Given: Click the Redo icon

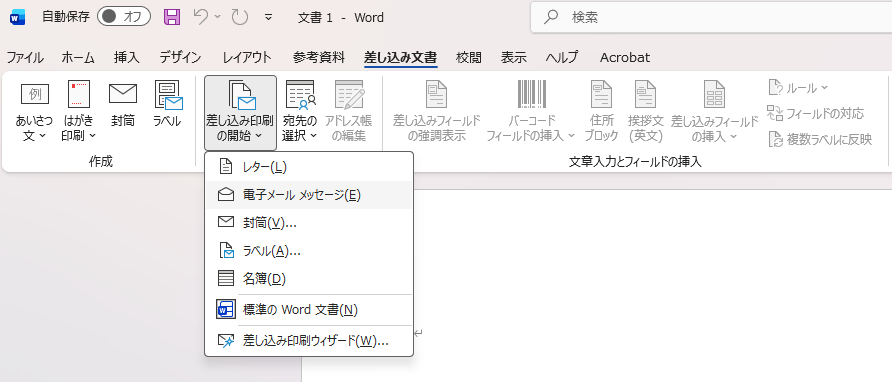Looking at the screenshot, I should pos(239,17).
